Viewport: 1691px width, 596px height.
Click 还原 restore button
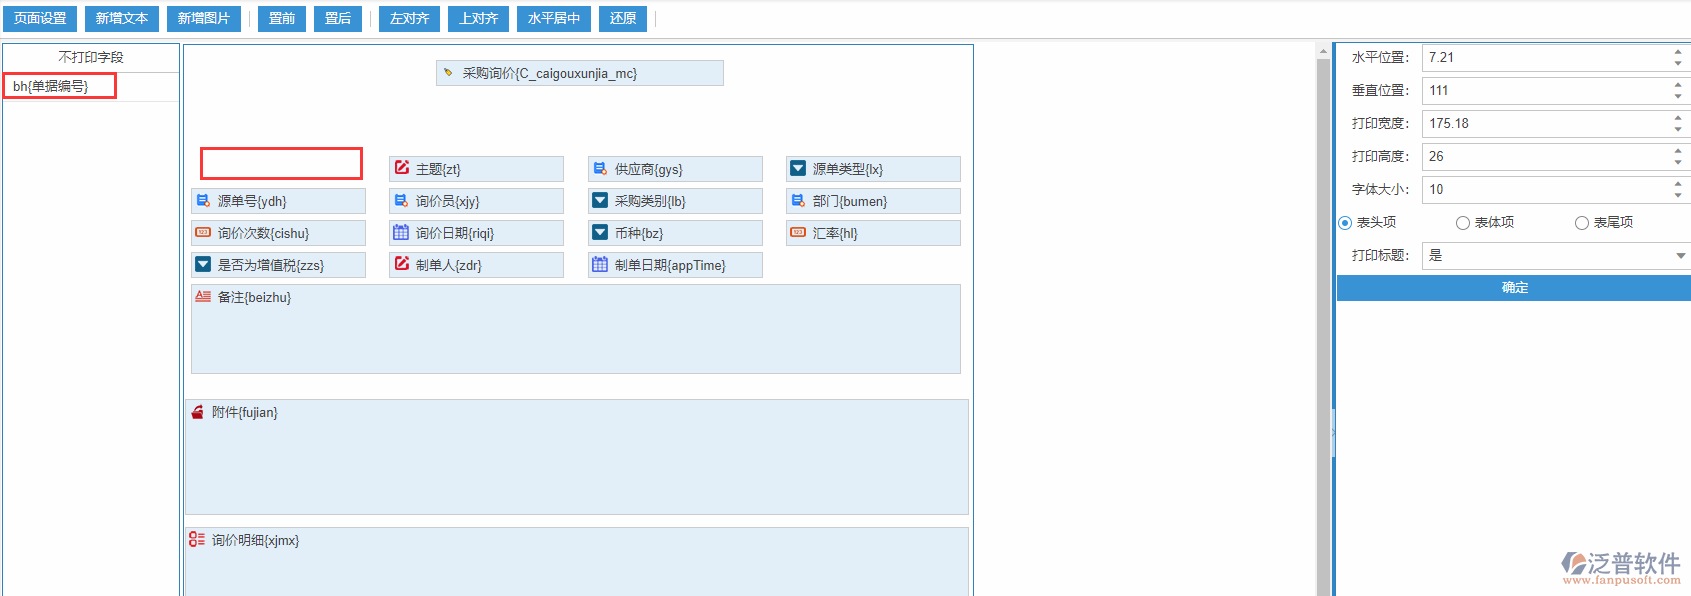(x=623, y=19)
